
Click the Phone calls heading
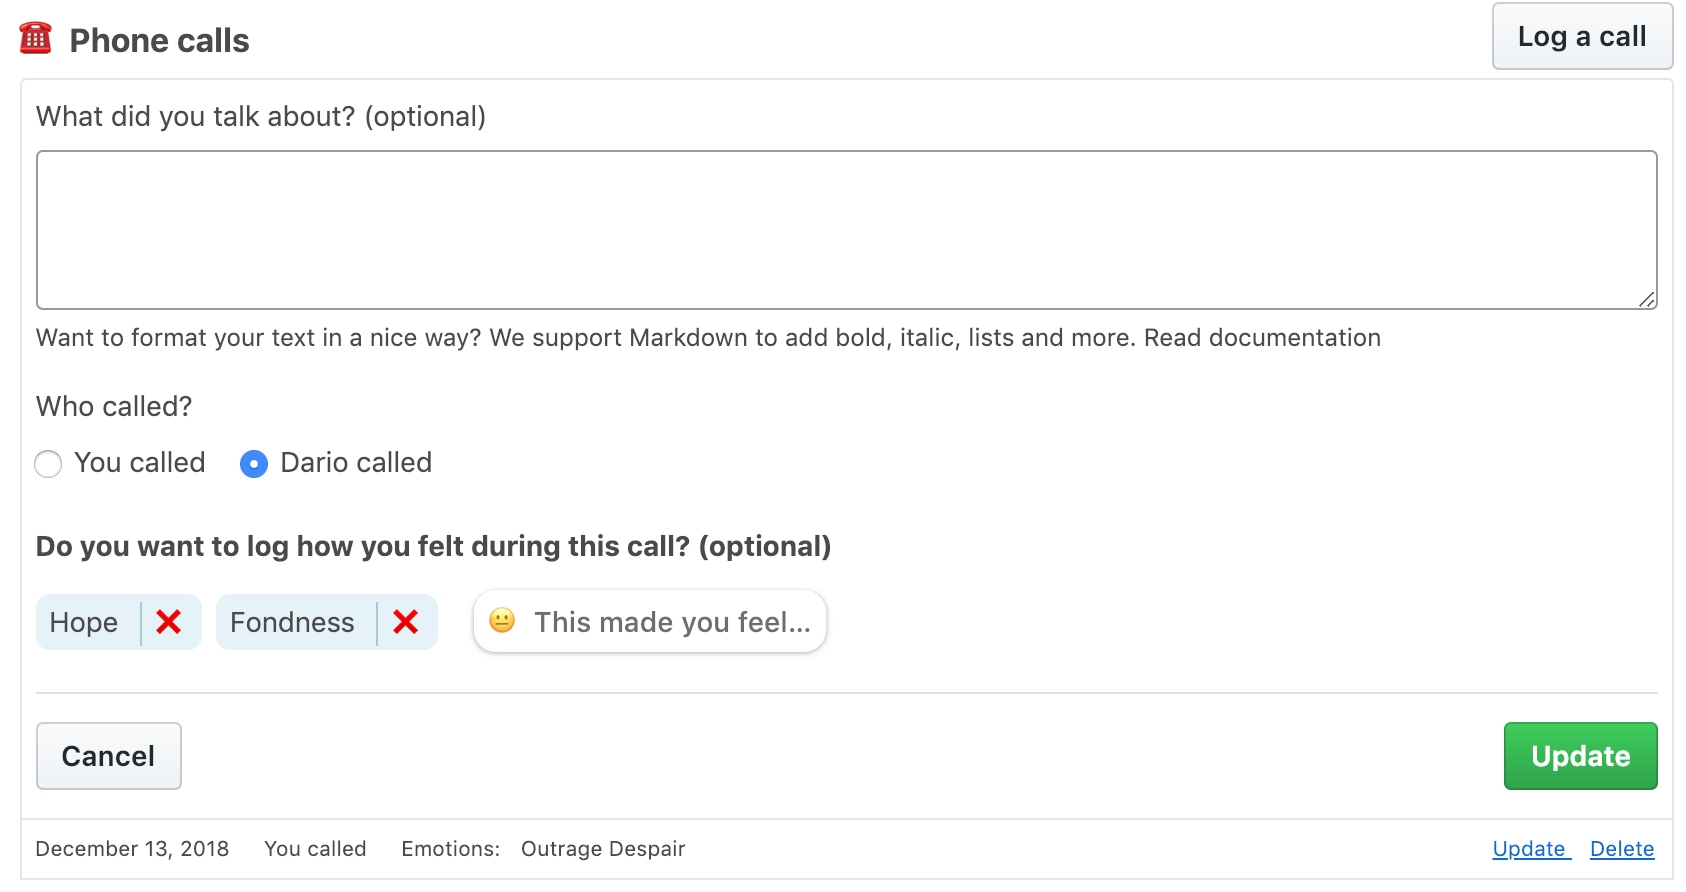pos(159,40)
